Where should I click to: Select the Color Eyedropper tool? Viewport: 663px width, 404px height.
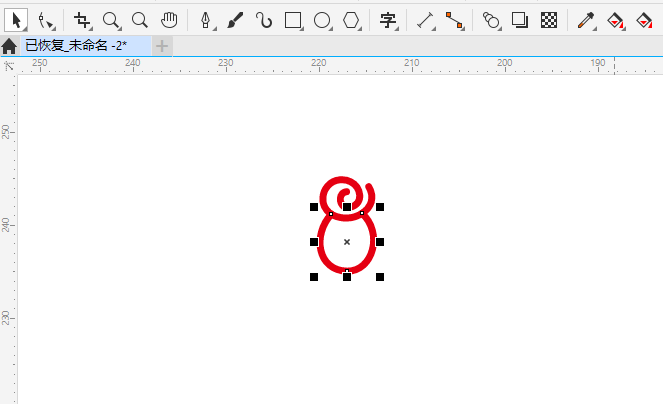586,20
